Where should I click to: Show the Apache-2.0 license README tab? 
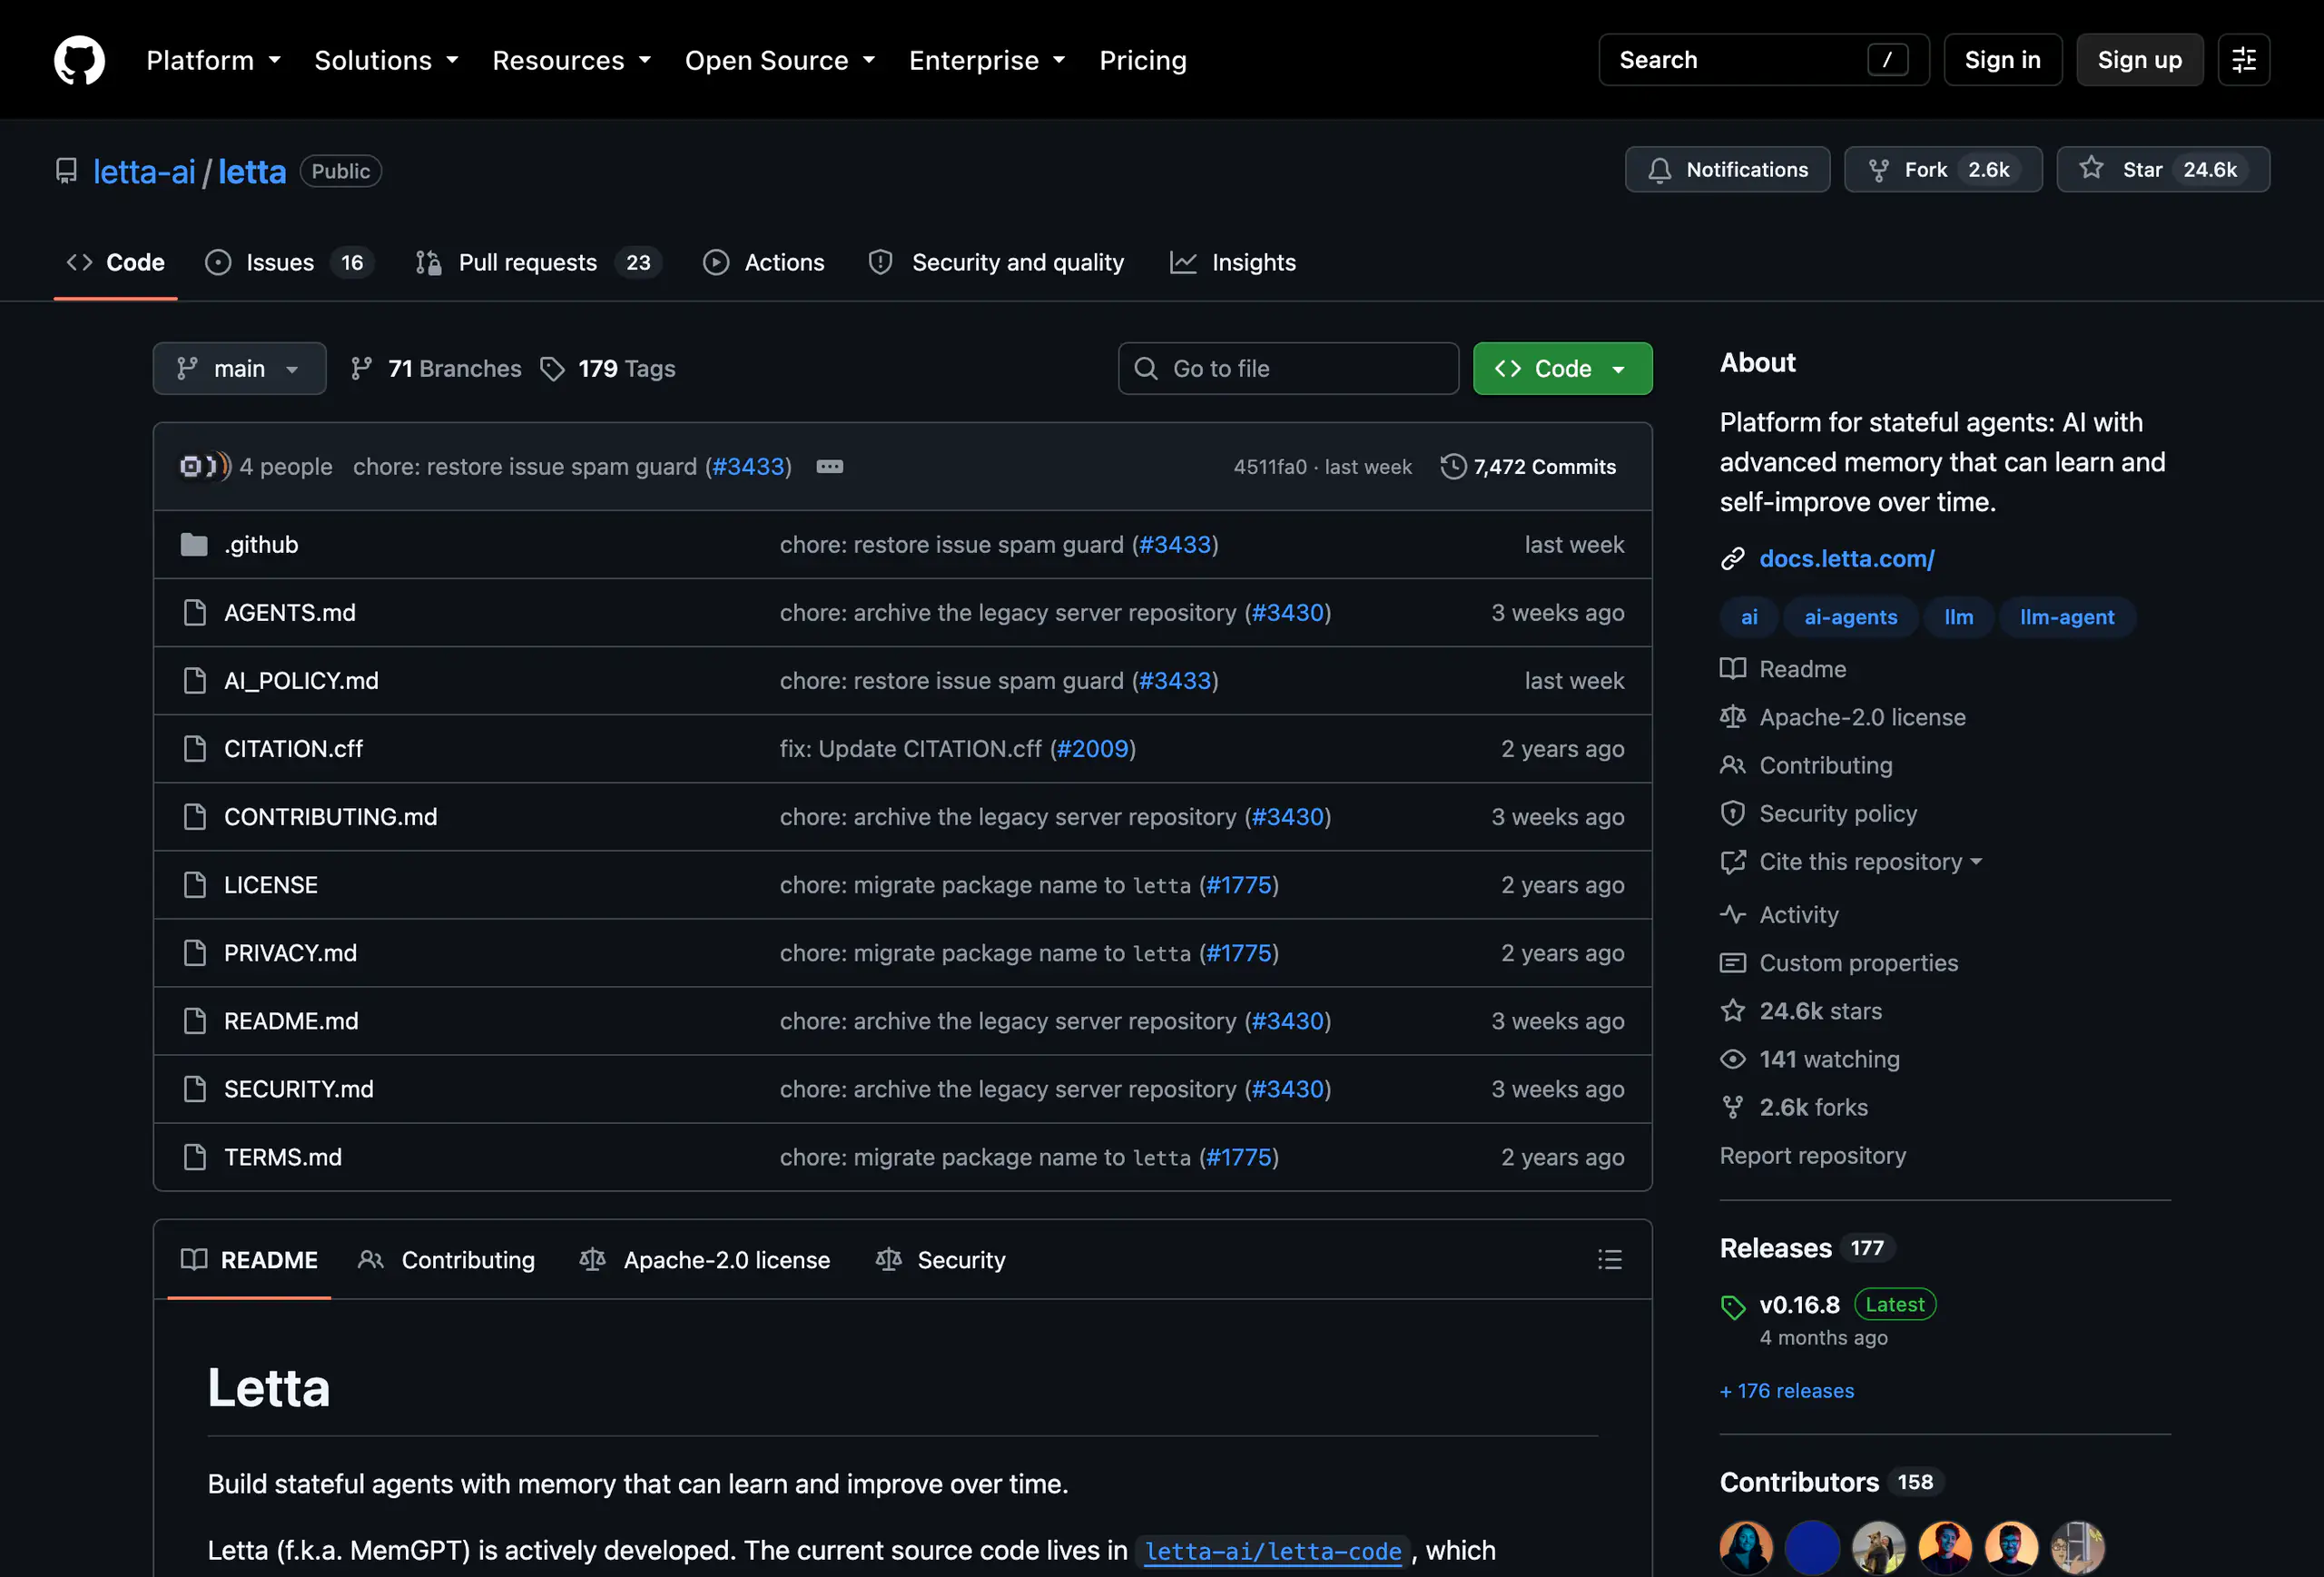pyautogui.click(x=705, y=1260)
